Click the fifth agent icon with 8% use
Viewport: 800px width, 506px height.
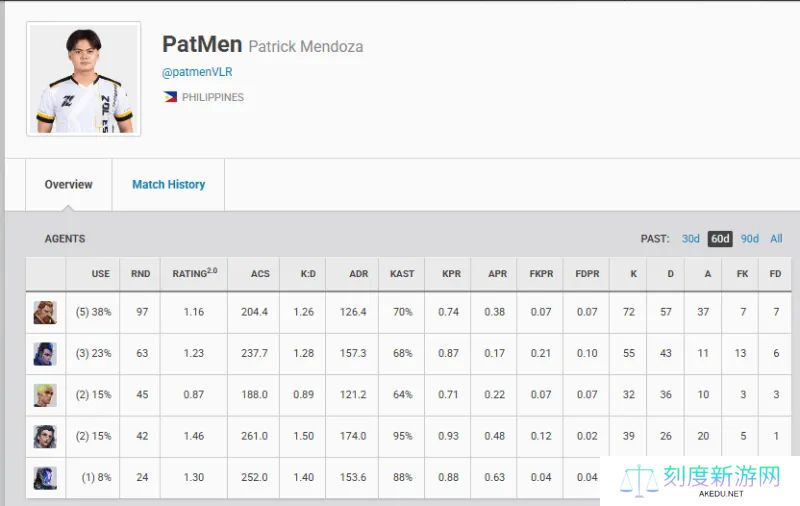tap(45, 477)
